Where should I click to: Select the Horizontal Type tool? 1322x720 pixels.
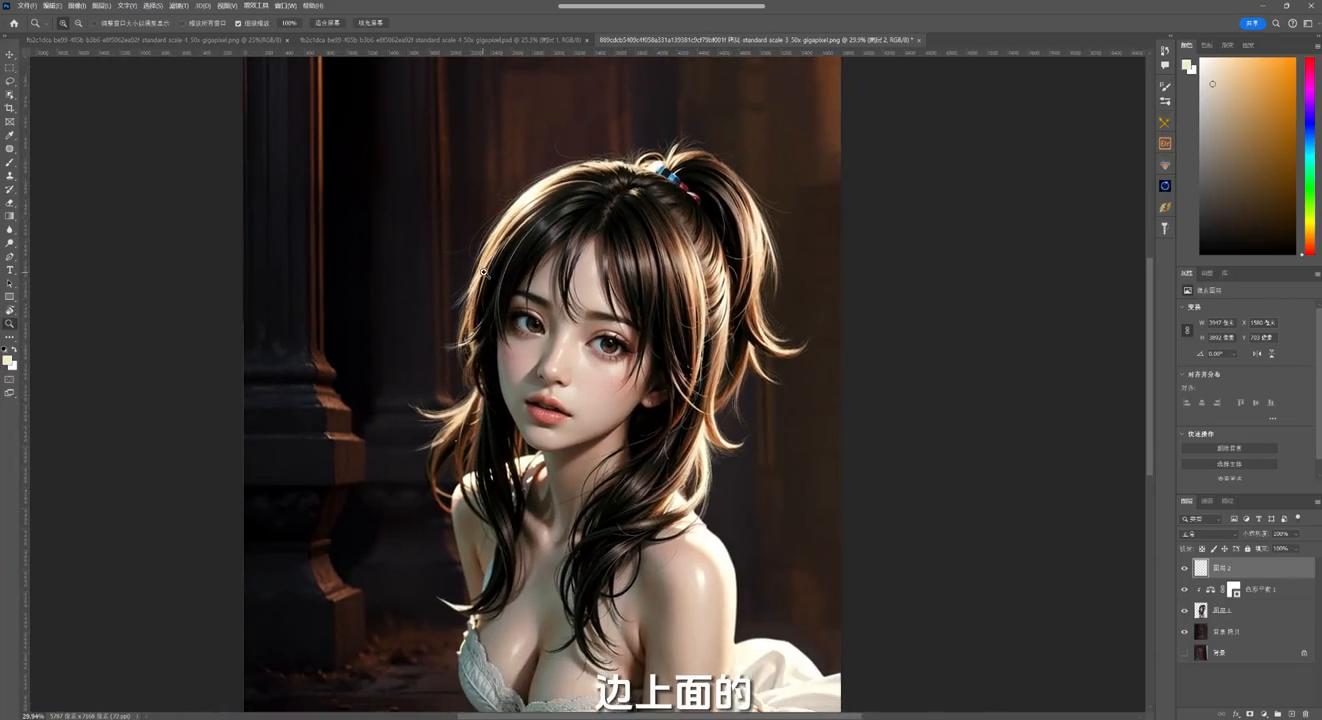coord(10,269)
